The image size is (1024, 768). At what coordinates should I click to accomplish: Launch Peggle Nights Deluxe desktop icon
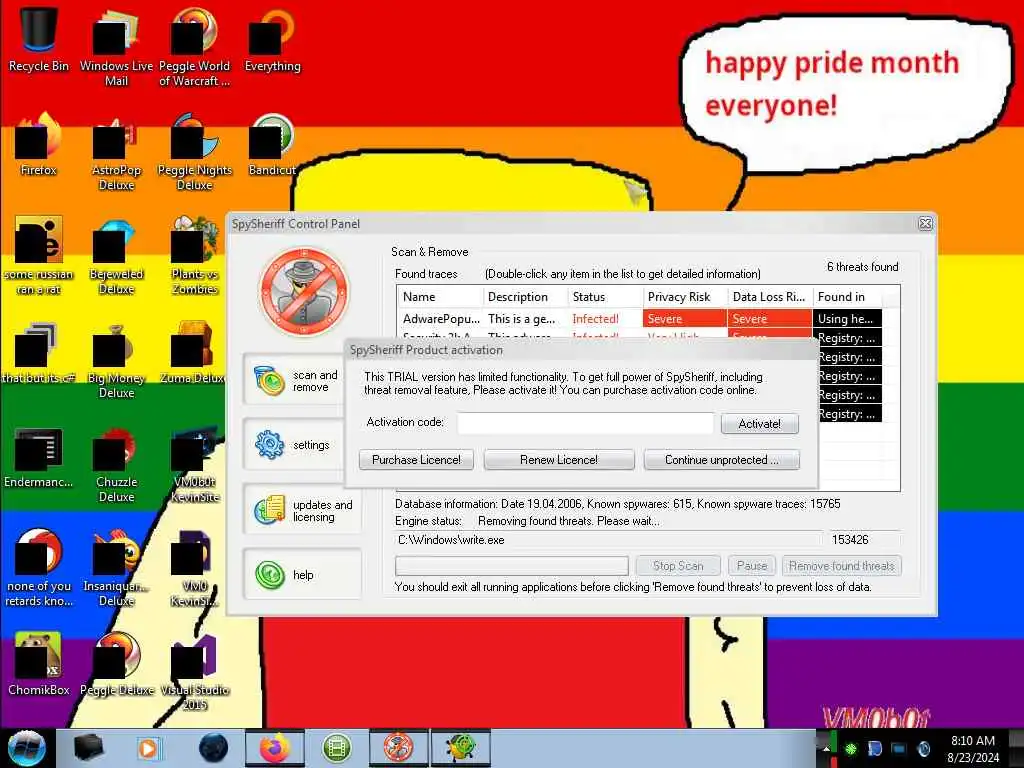[x=195, y=152]
